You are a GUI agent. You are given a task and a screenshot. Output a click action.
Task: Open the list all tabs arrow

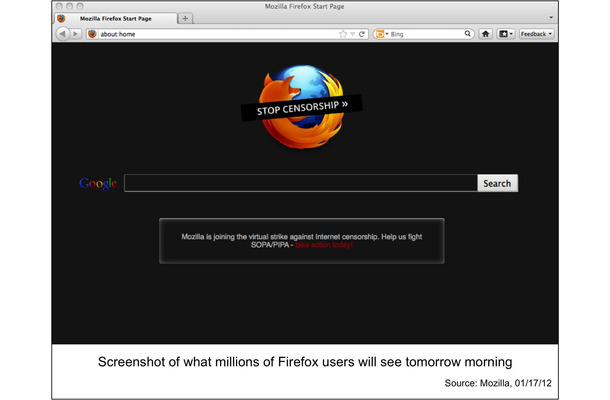coord(551,18)
